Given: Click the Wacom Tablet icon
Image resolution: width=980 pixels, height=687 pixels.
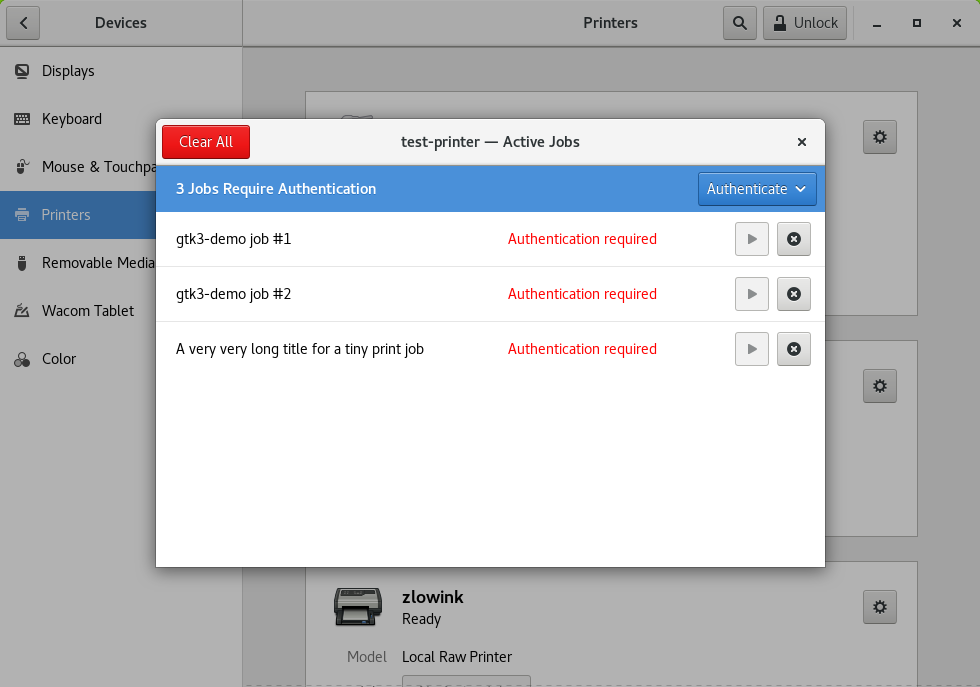Looking at the screenshot, I should click(22, 311).
